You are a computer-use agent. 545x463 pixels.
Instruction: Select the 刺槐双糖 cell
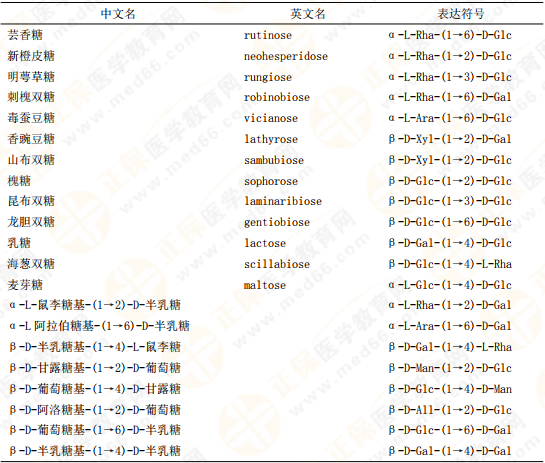coord(31,97)
